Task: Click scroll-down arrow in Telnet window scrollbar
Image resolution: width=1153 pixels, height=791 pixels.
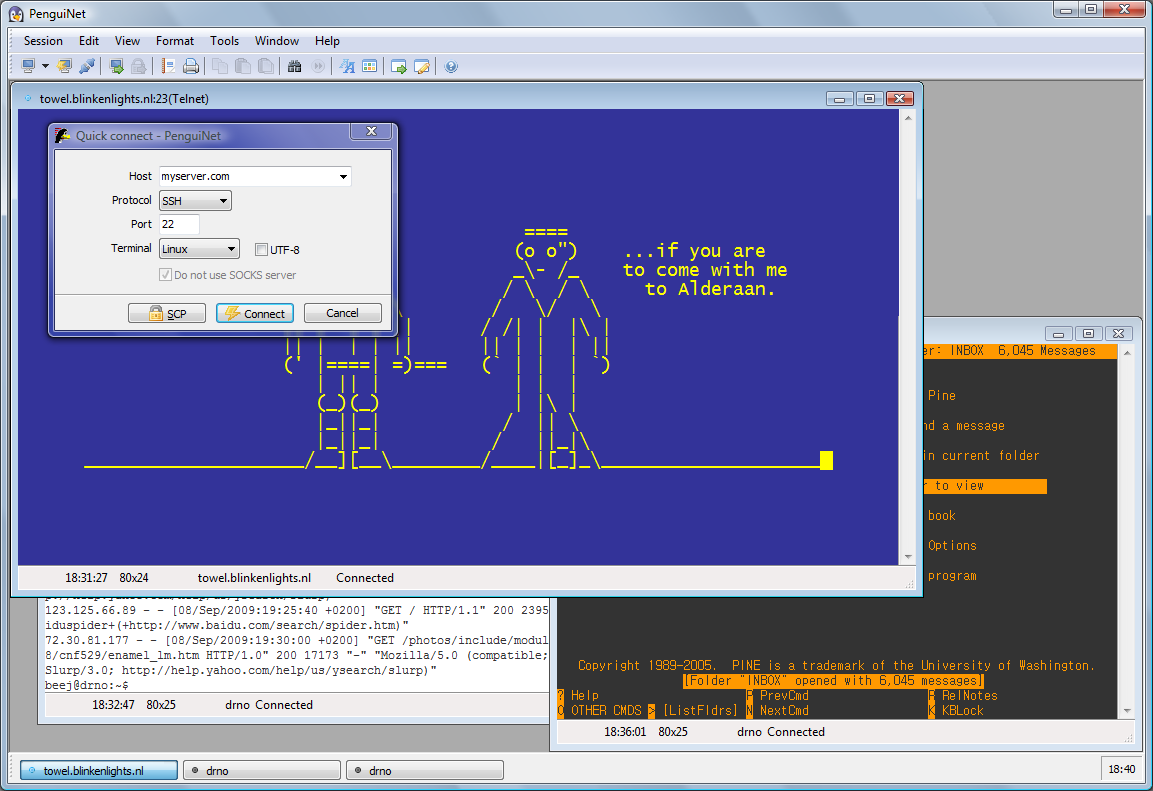Action: 908,557
